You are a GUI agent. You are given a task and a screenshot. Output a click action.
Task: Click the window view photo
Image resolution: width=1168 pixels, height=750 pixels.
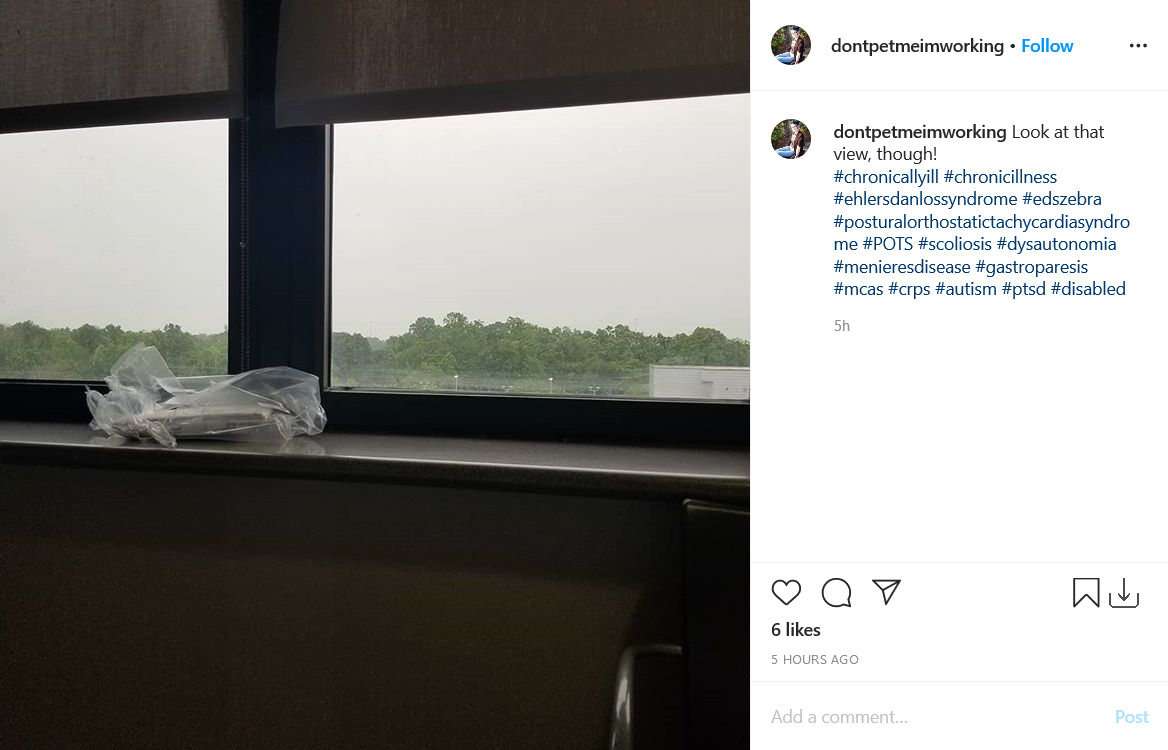375,375
